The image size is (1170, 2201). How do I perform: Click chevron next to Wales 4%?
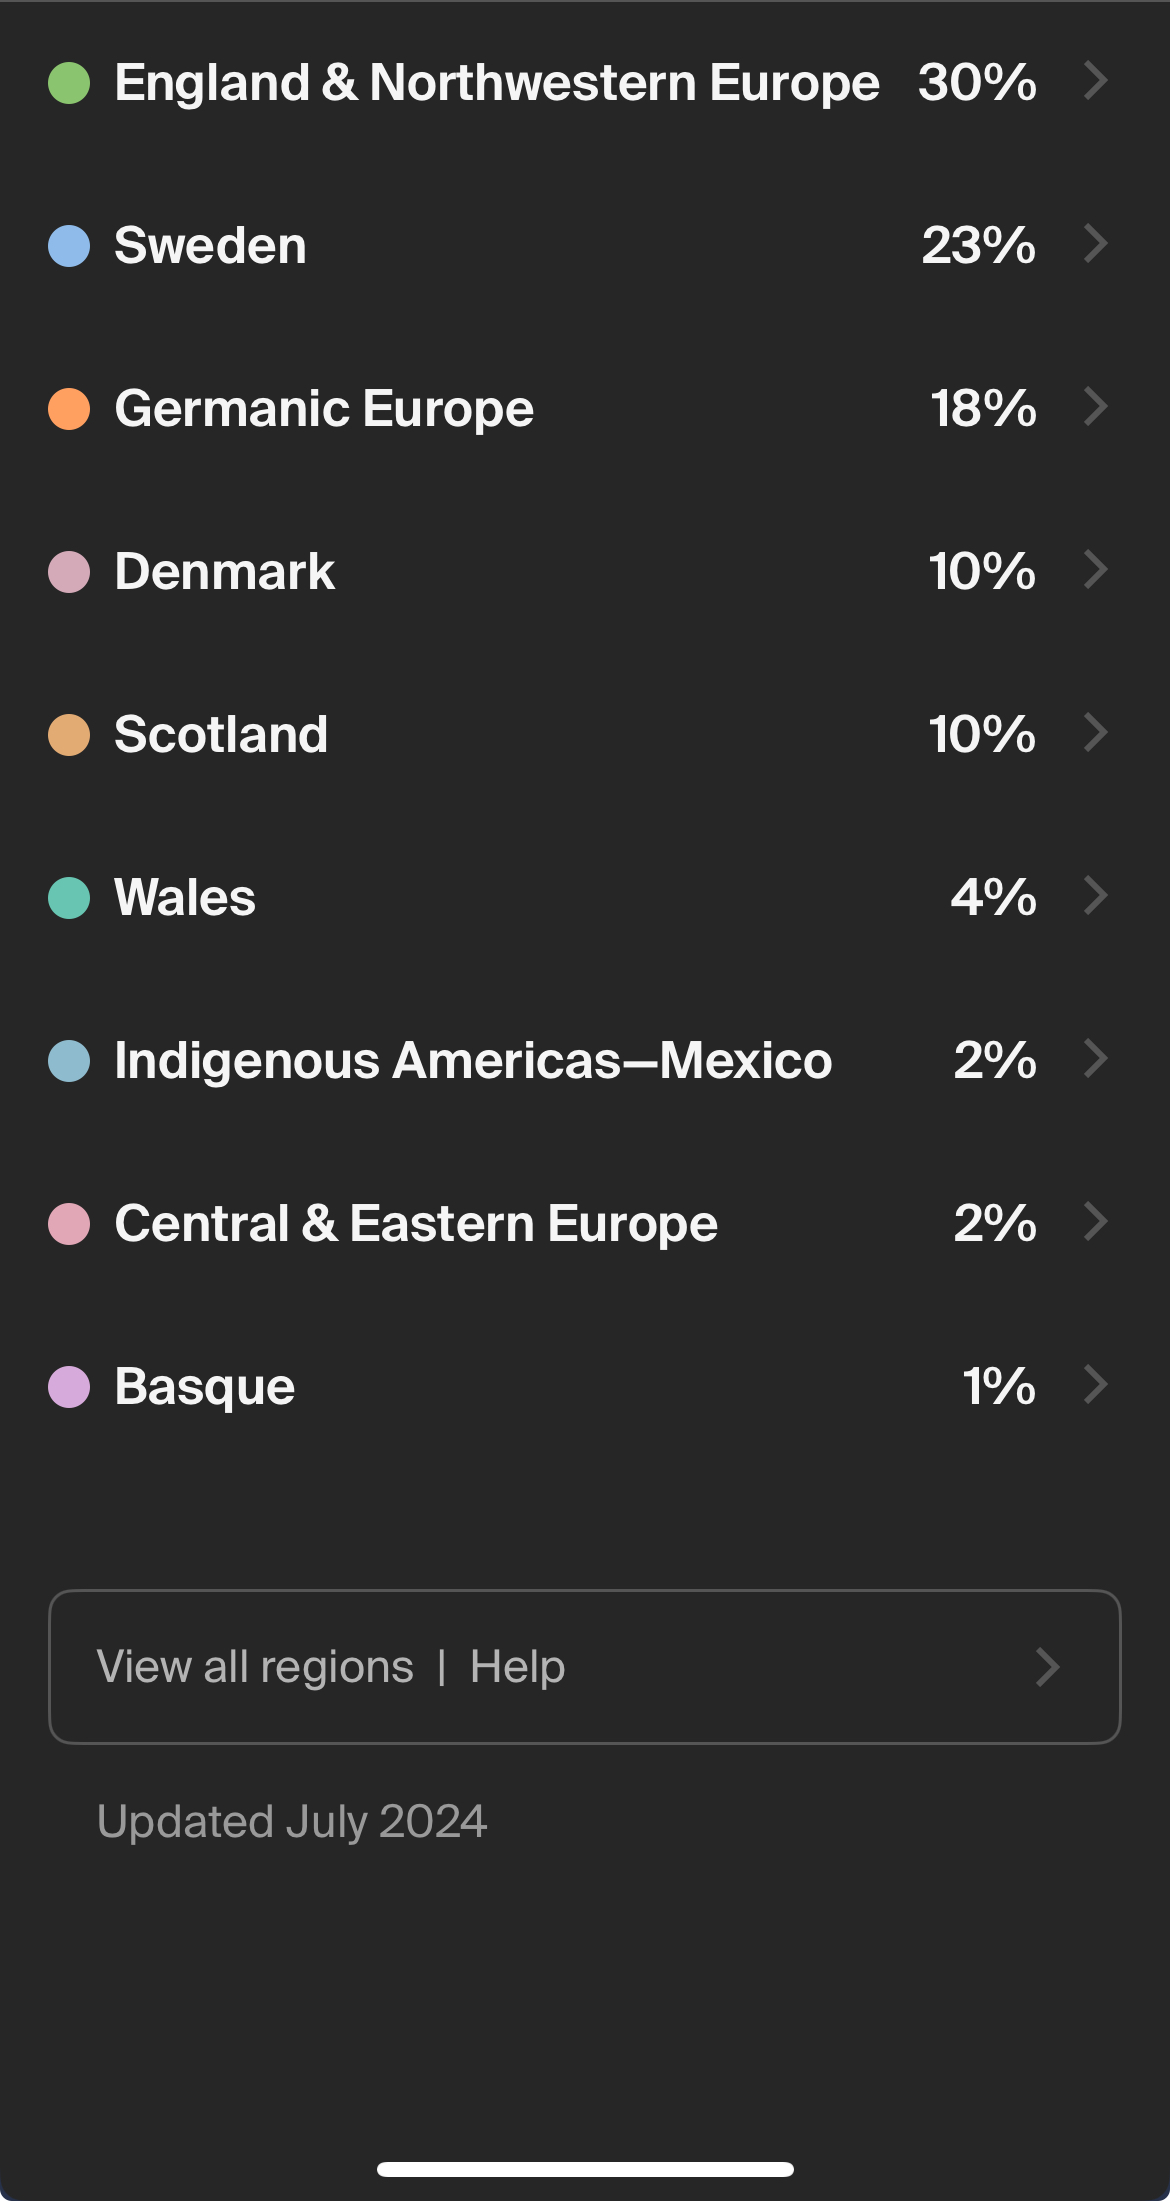click(x=1096, y=896)
